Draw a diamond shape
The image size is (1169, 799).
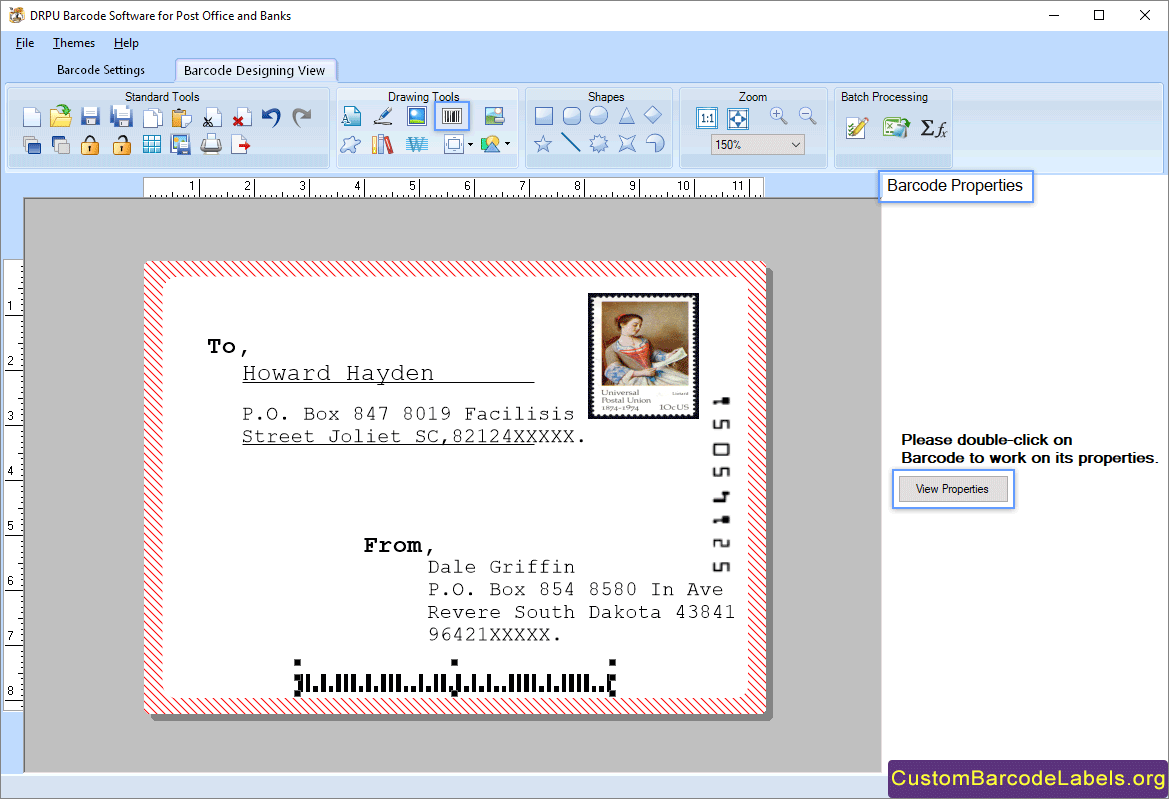653,115
